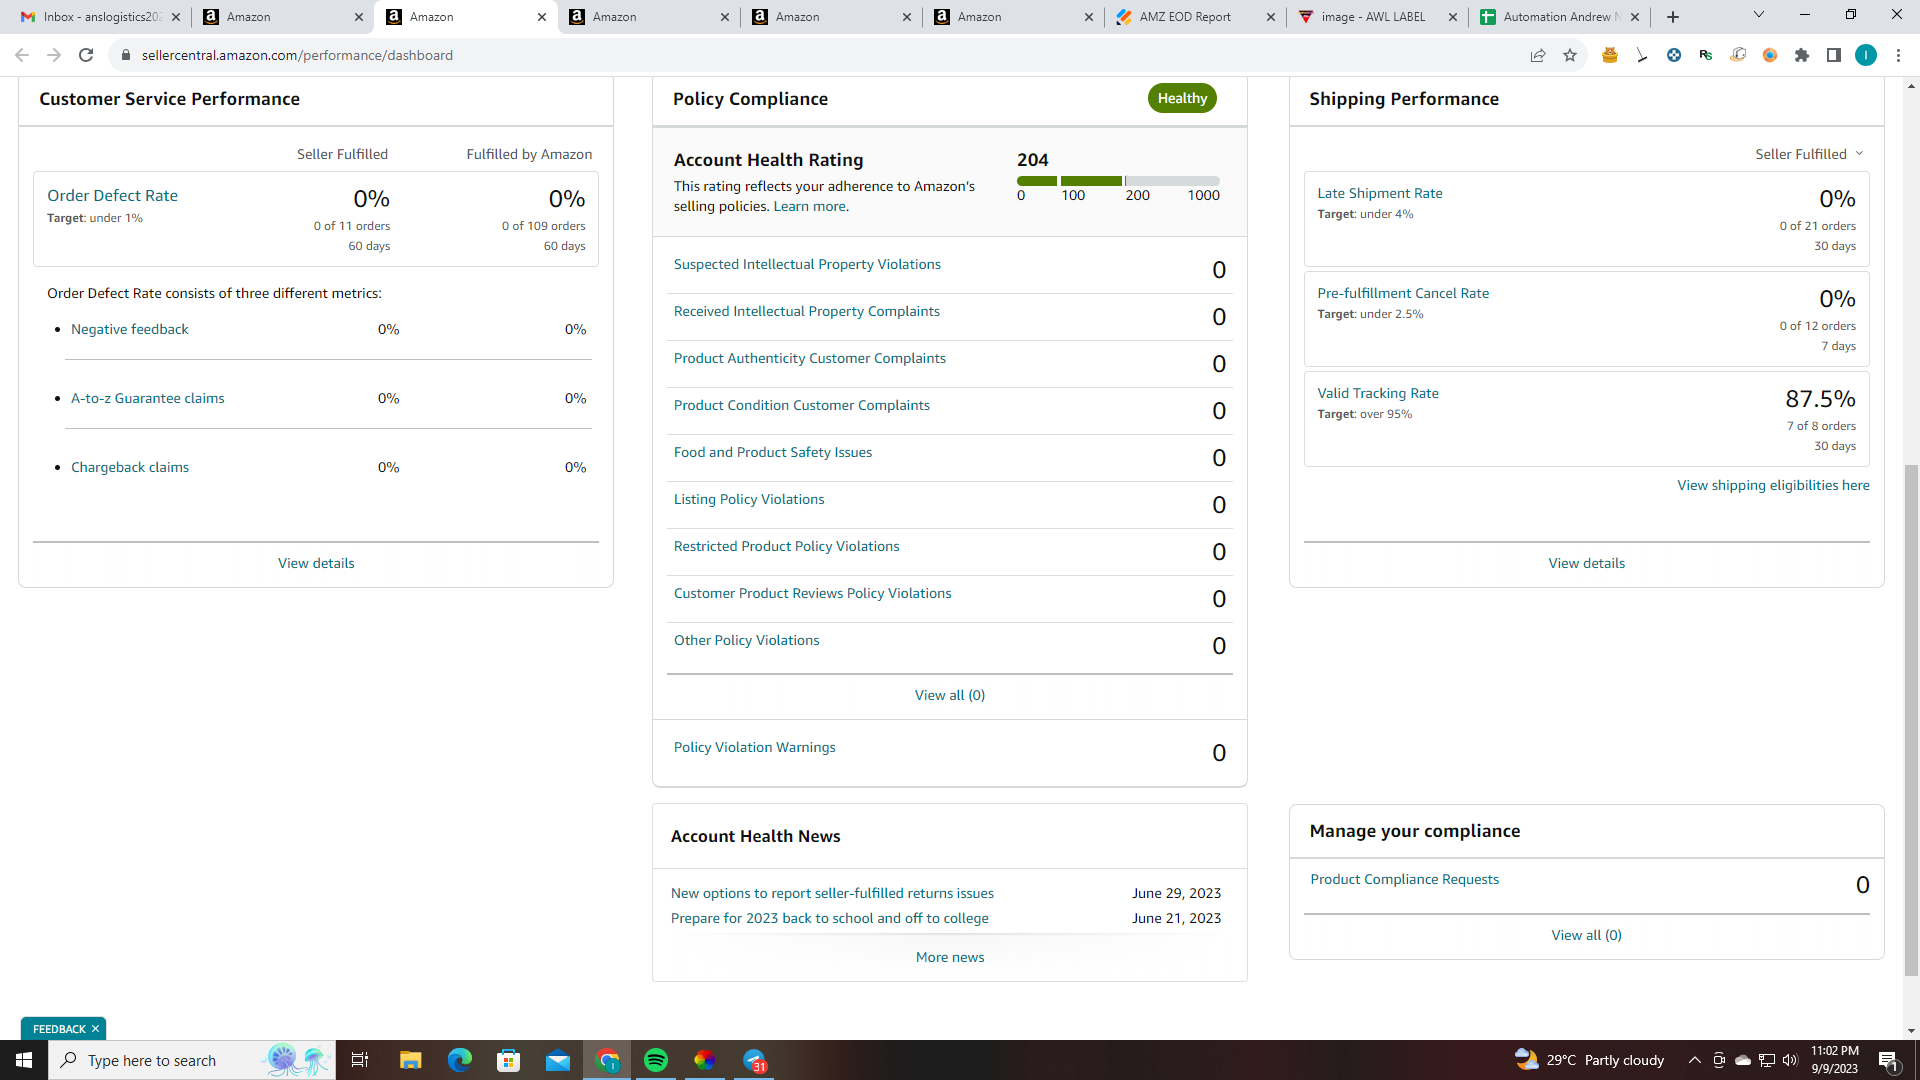Go back to the previous page
Image resolution: width=1920 pixels, height=1080 pixels.
click(22, 55)
